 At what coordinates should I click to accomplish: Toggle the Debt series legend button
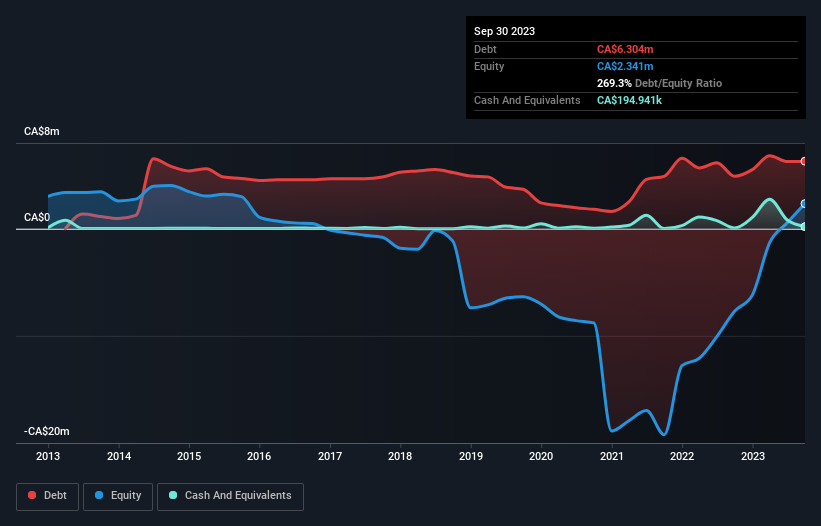(x=47, y=496)
